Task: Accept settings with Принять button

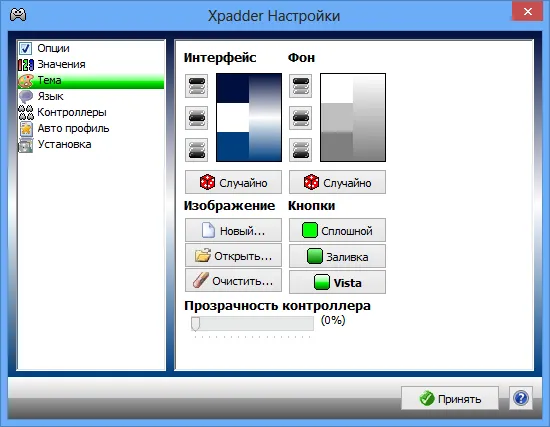Action: (x=450, y=398)
